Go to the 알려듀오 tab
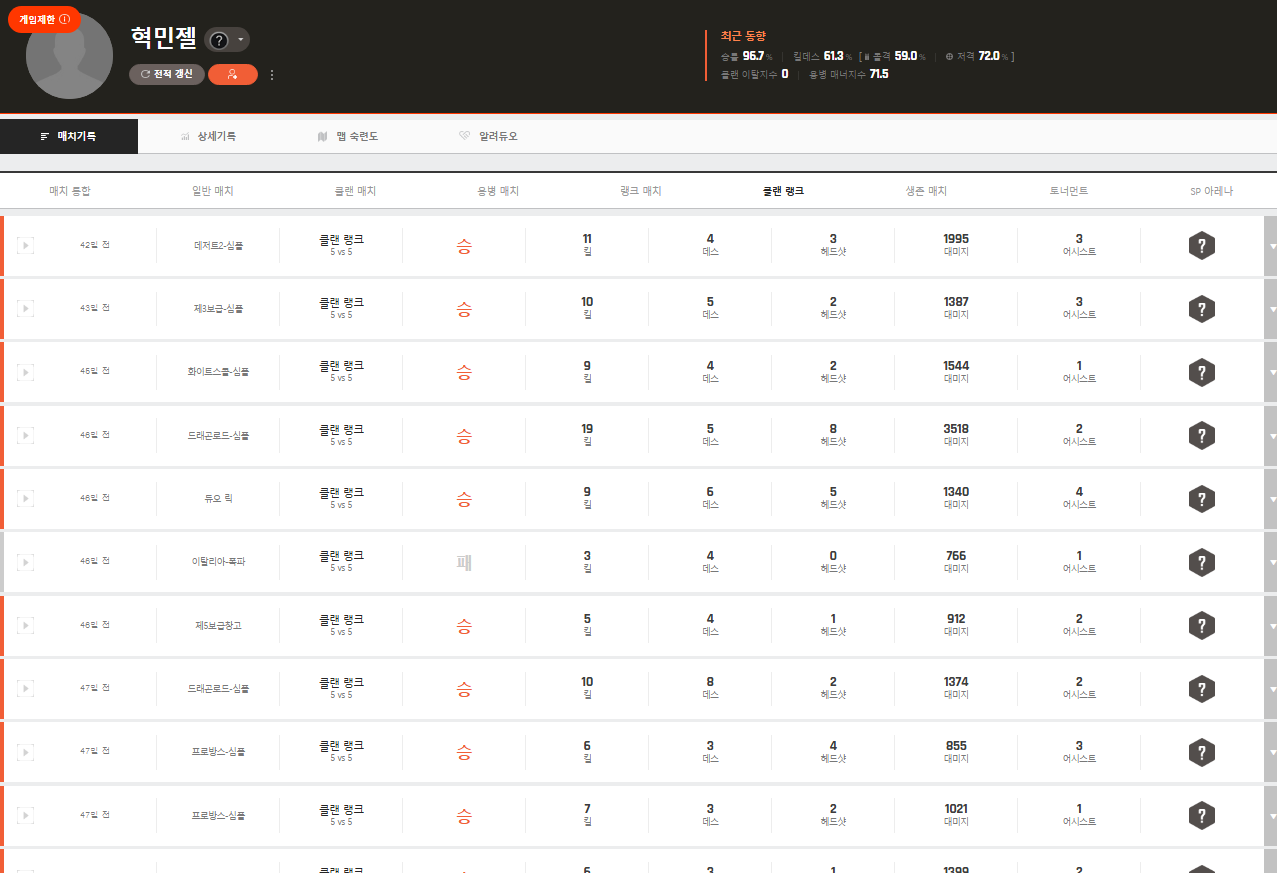Viewport: 1277px width, 873px height. tap(488, 136)
